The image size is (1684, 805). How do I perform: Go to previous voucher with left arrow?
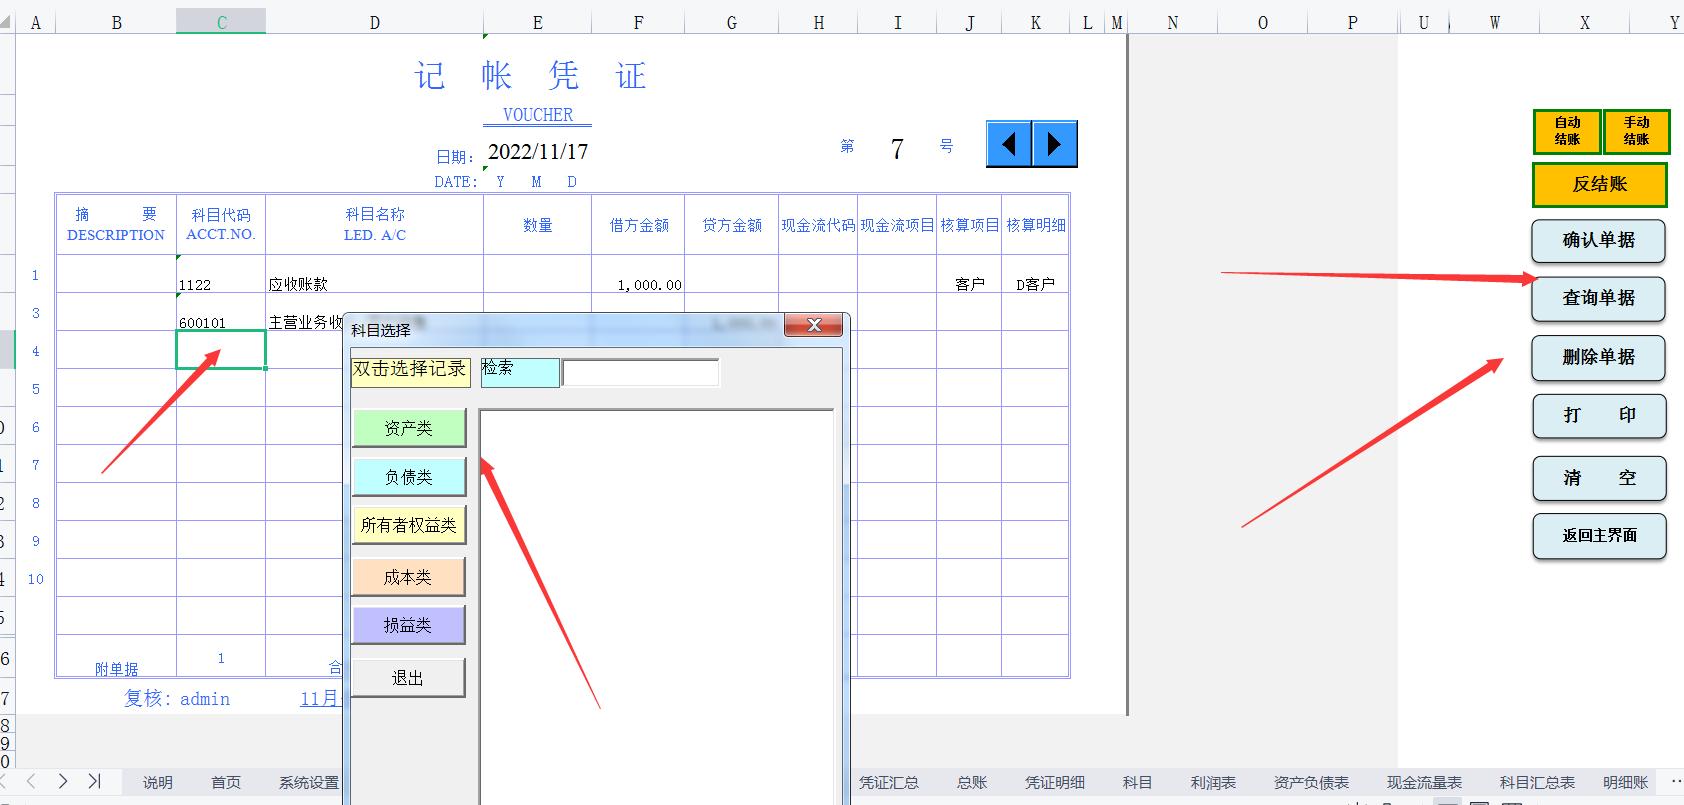click(1009, 144)
